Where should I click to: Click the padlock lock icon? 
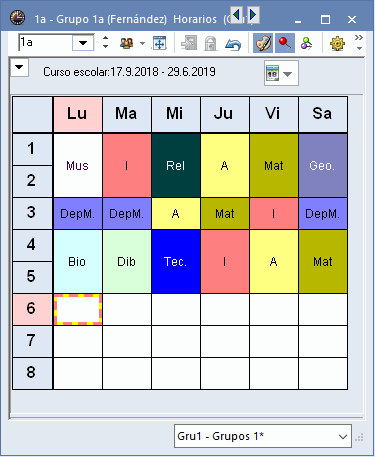[x=210, y=44]
